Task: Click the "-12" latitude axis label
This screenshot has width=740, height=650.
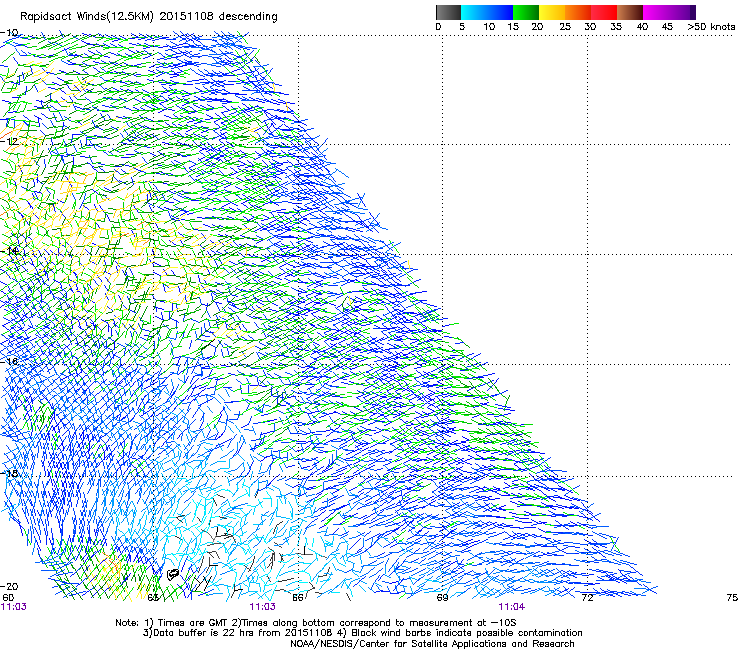Action: pos(9,142)
